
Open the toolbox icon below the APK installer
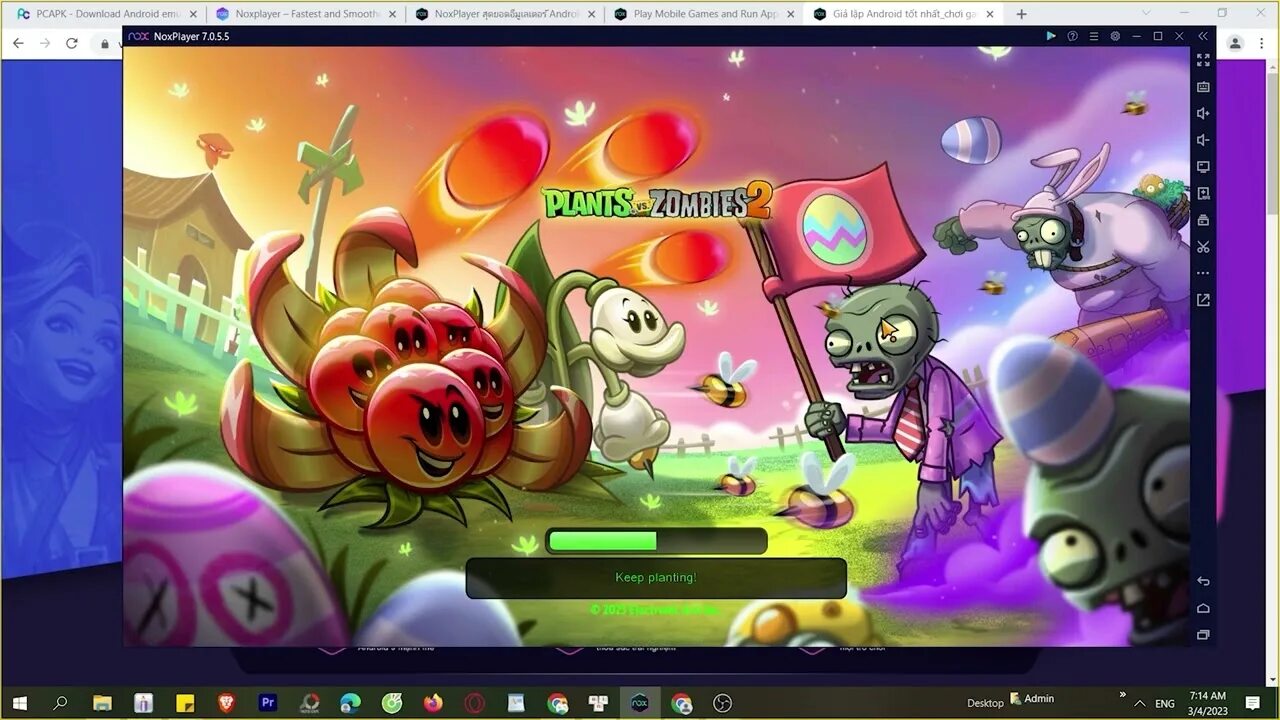coord(1203,220)
